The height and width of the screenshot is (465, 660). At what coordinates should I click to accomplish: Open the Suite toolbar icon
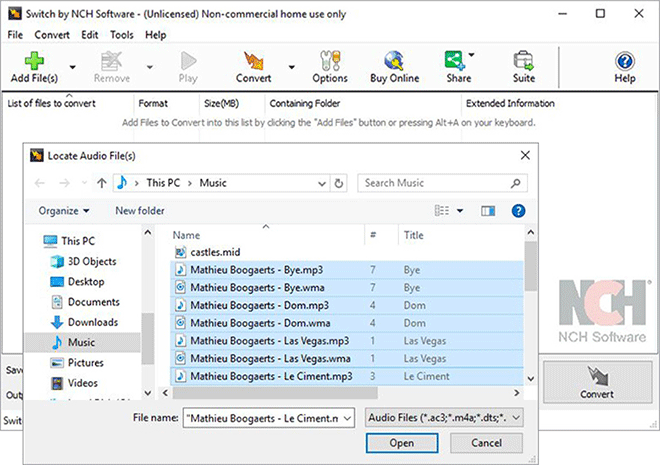[x=524, y=67]
